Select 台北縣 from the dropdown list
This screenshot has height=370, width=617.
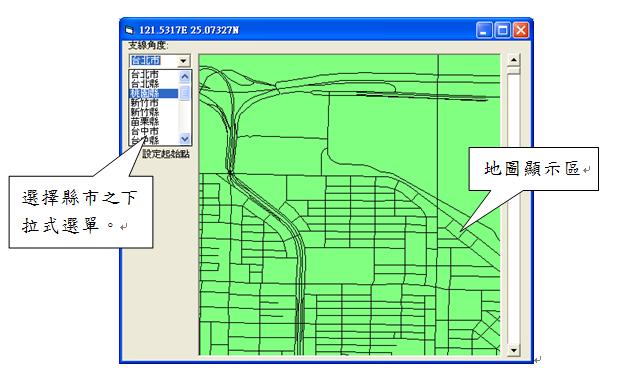coord(154,83)
